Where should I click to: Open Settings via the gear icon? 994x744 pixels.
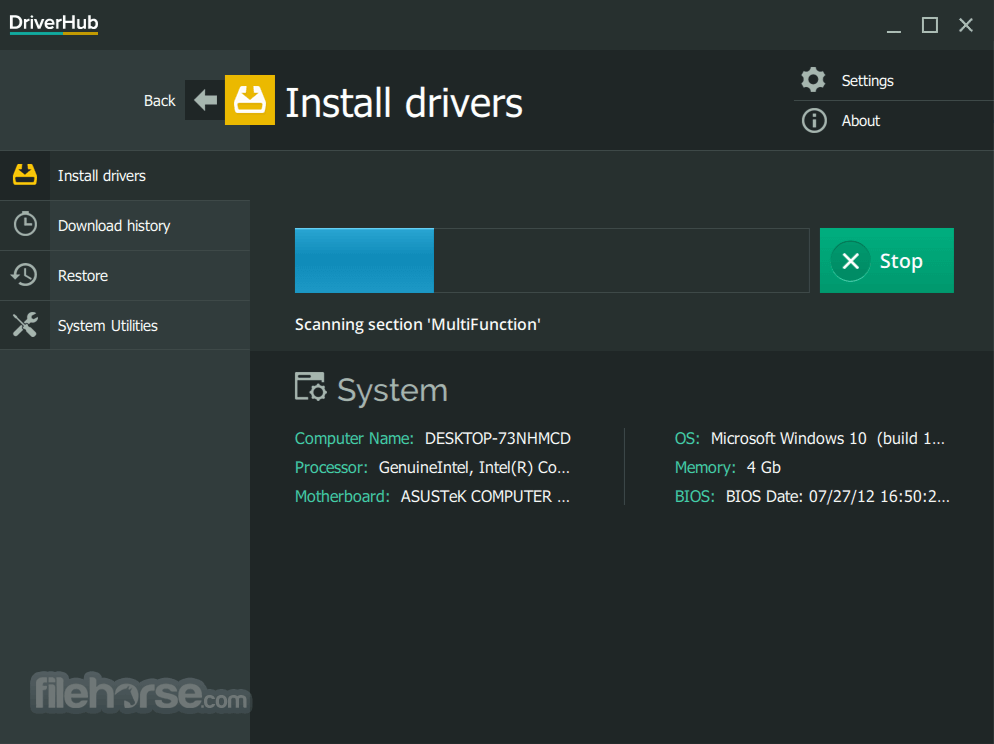click(x=813, y=80)
